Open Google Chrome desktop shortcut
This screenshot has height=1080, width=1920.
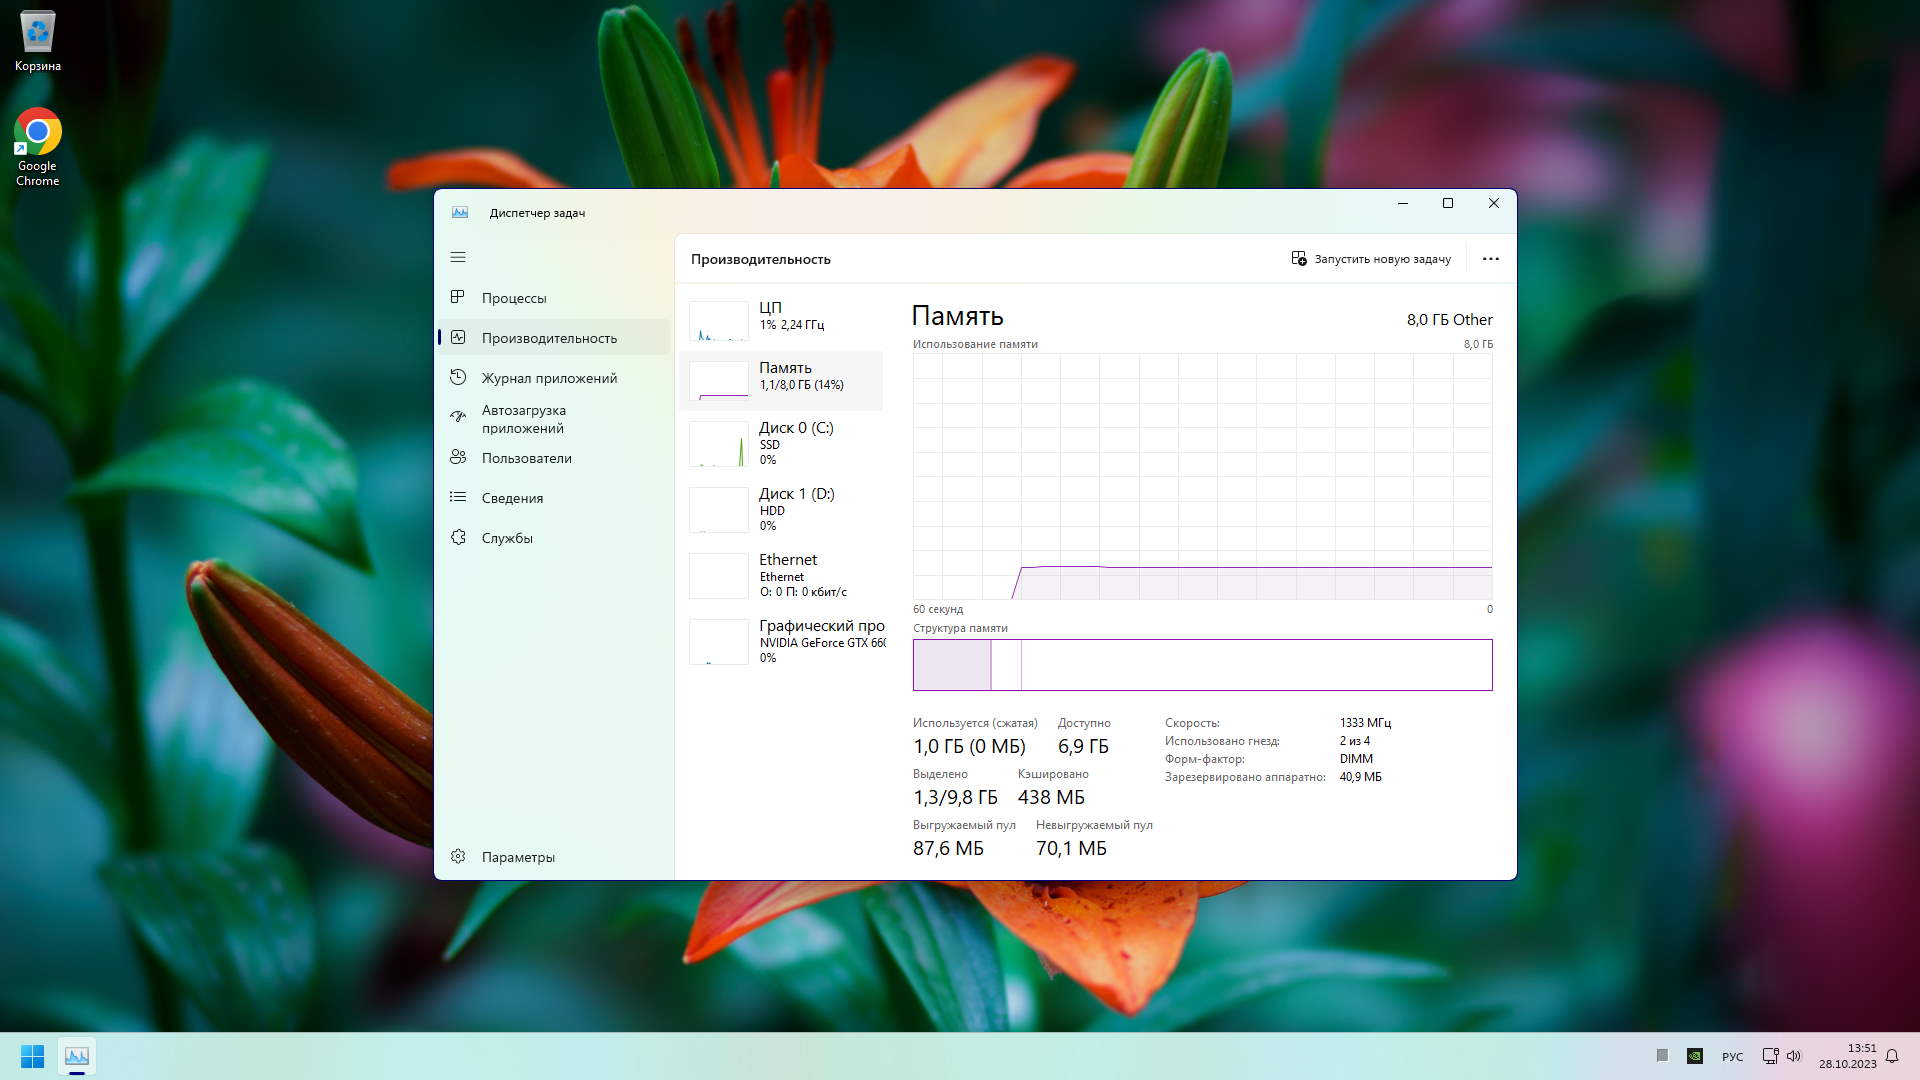[37, 147]
